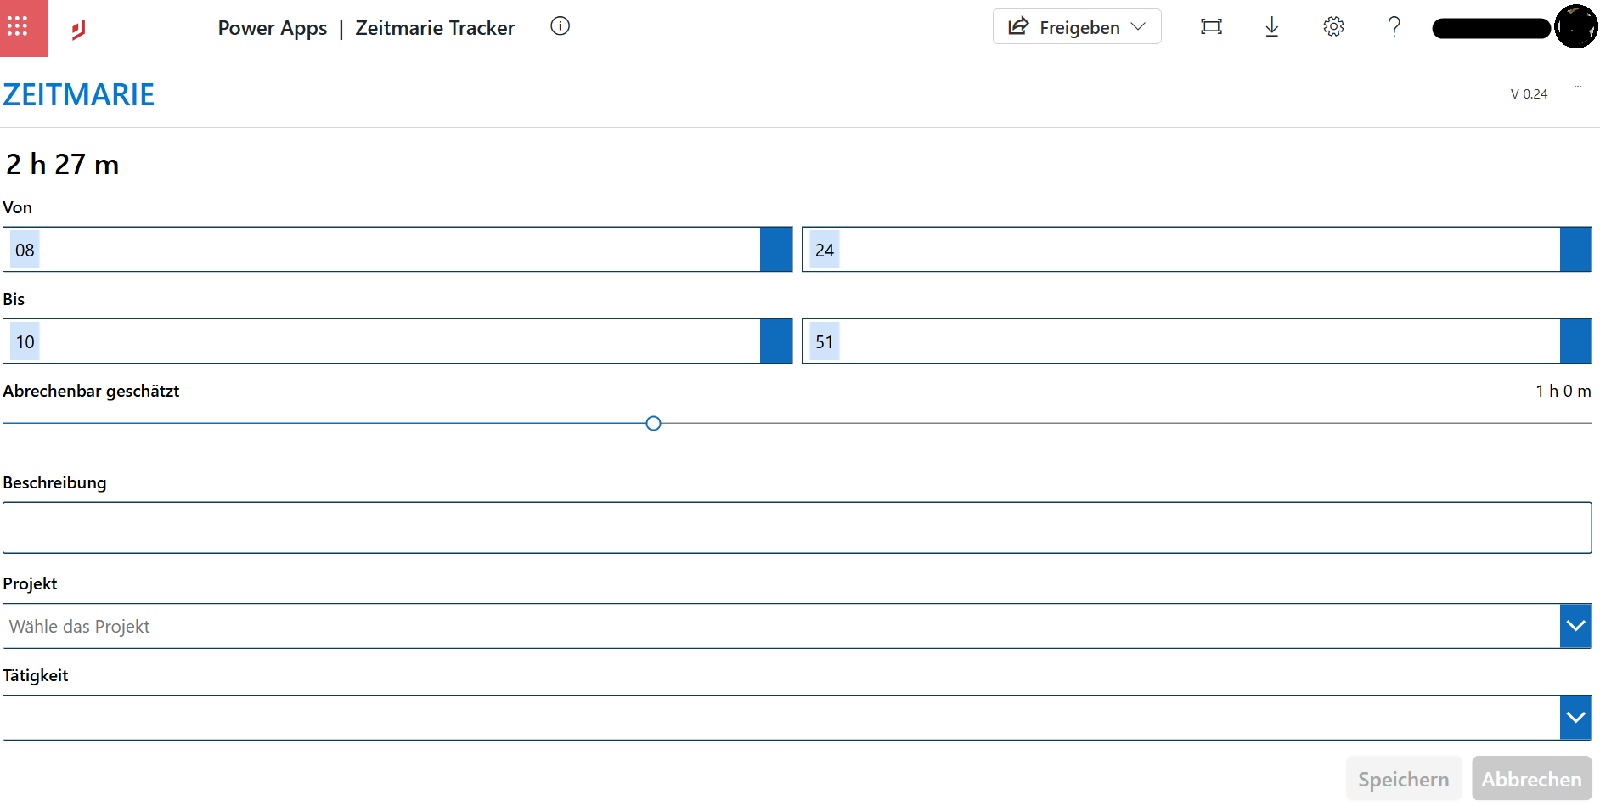Click the download arrow icon
The height and width of the screenshot is (806, 1600).
point(1272,27)
